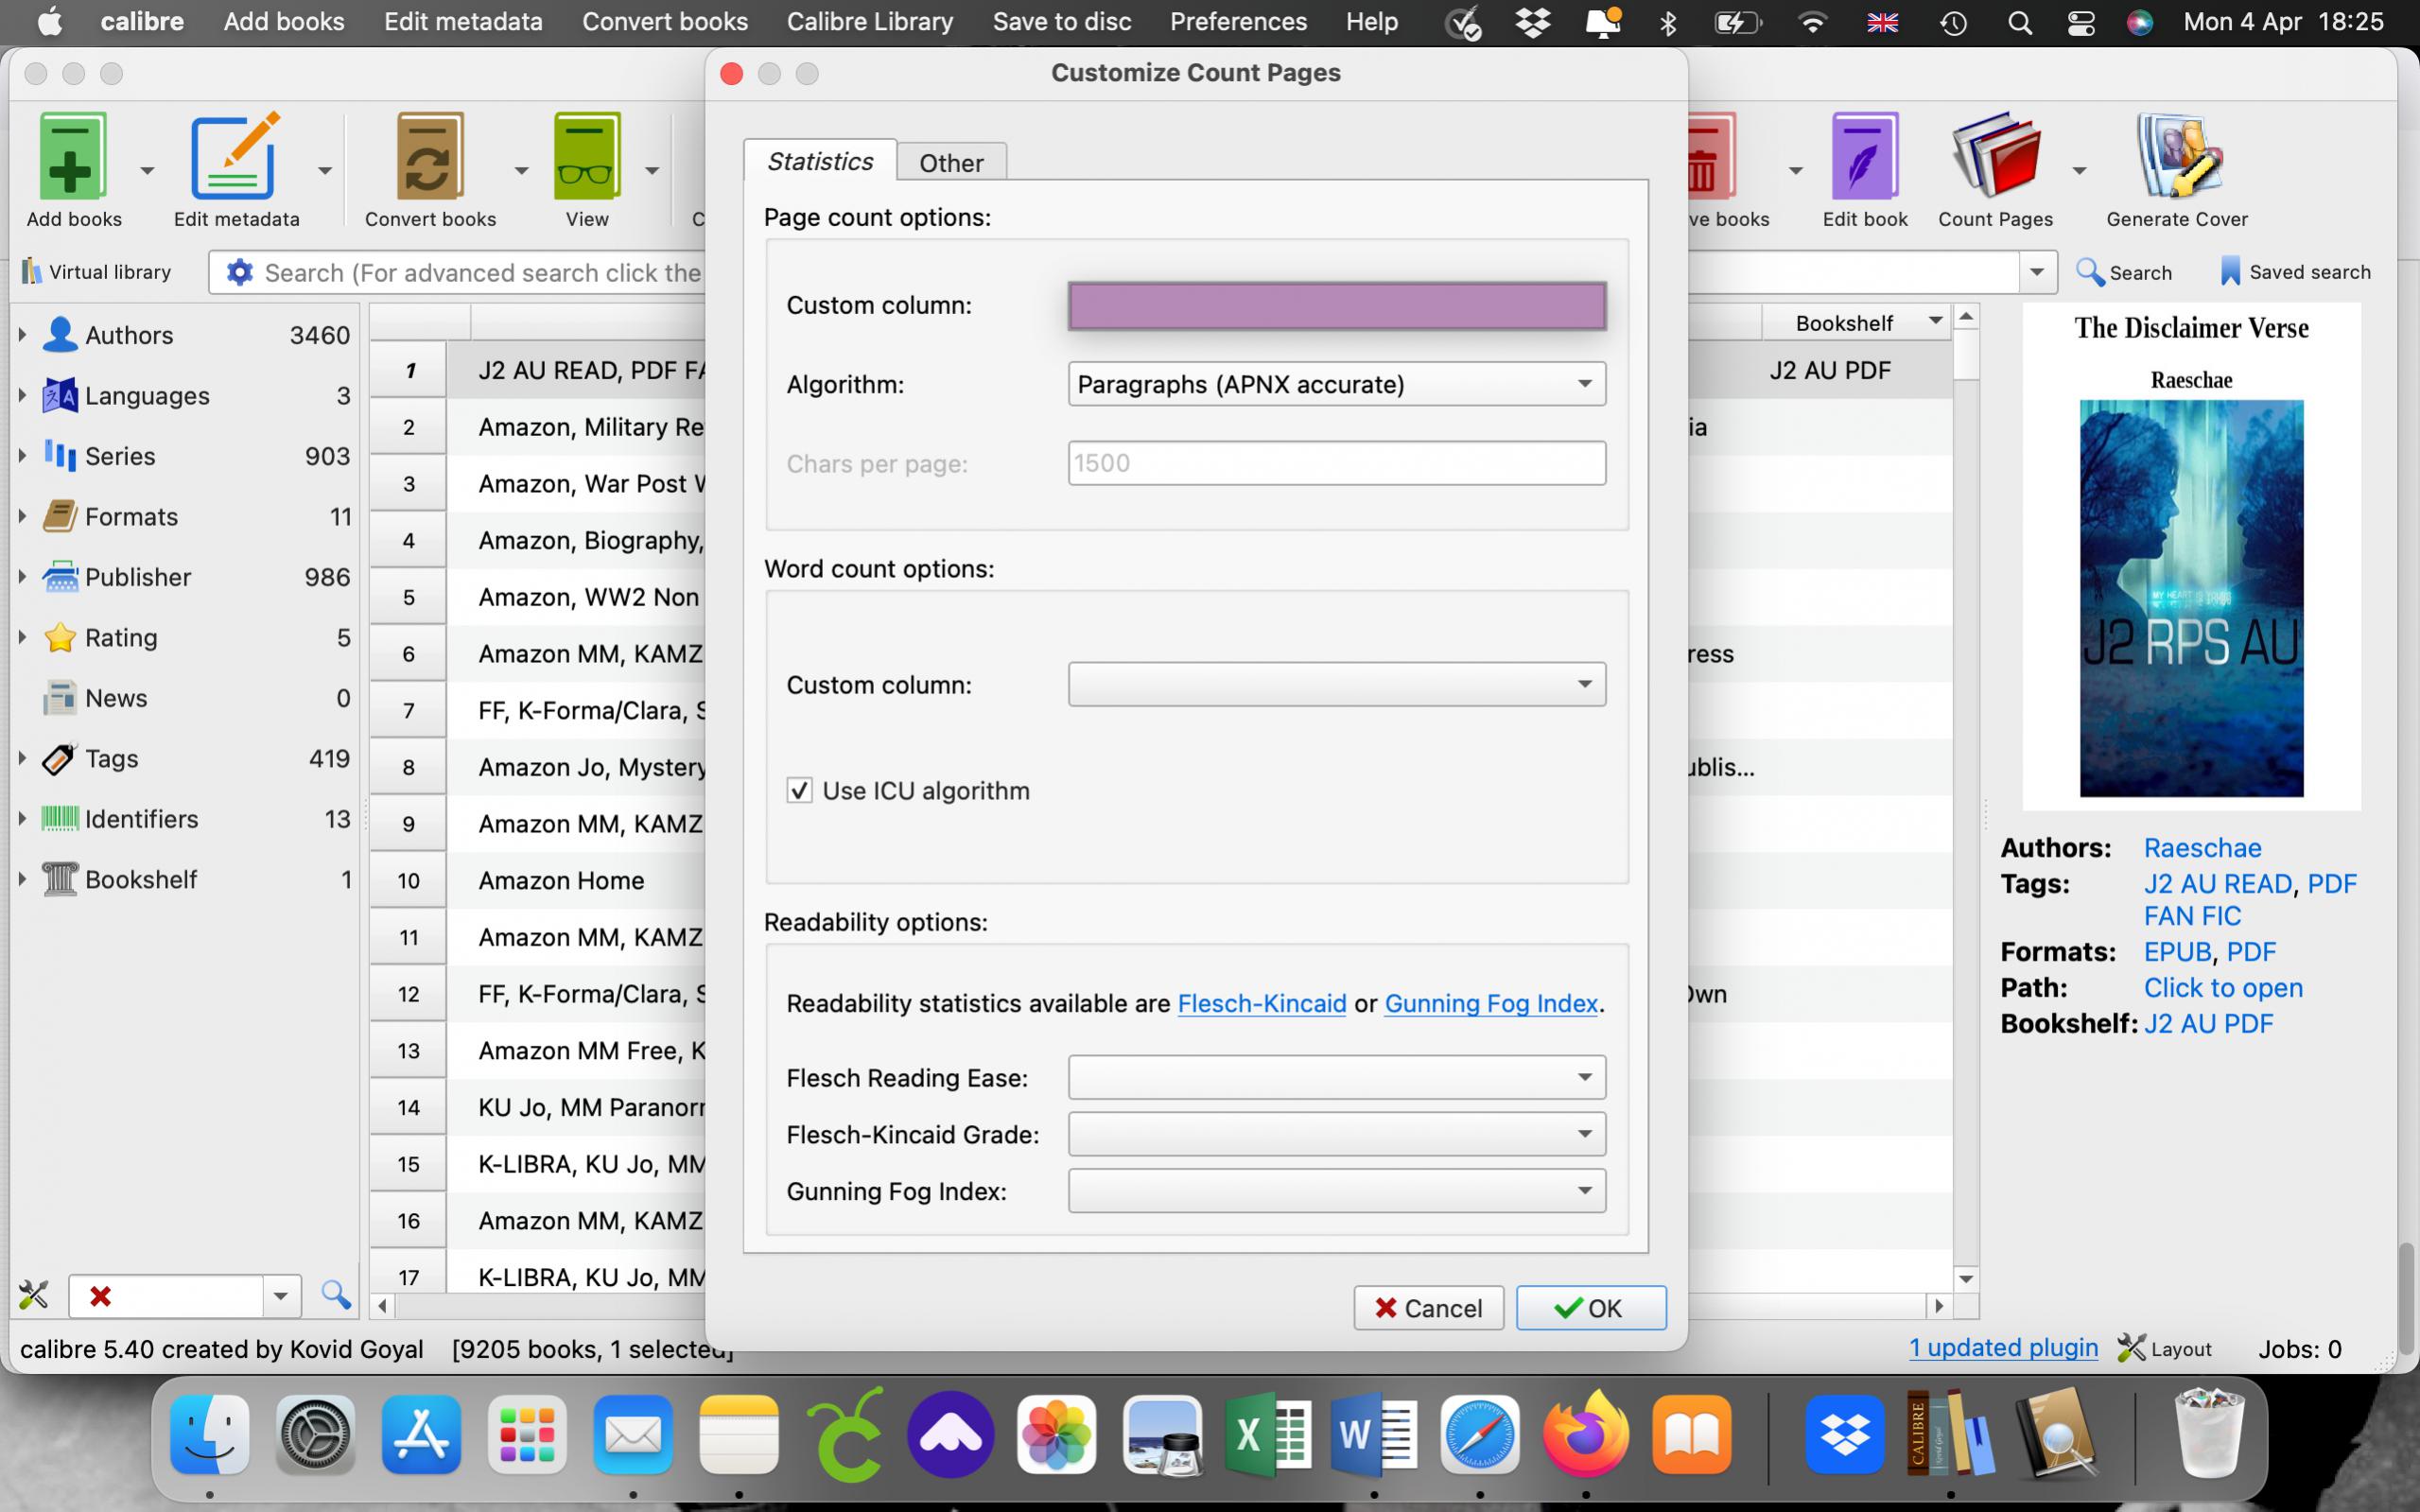Switch to the Other tab

(x=951, y=162)
